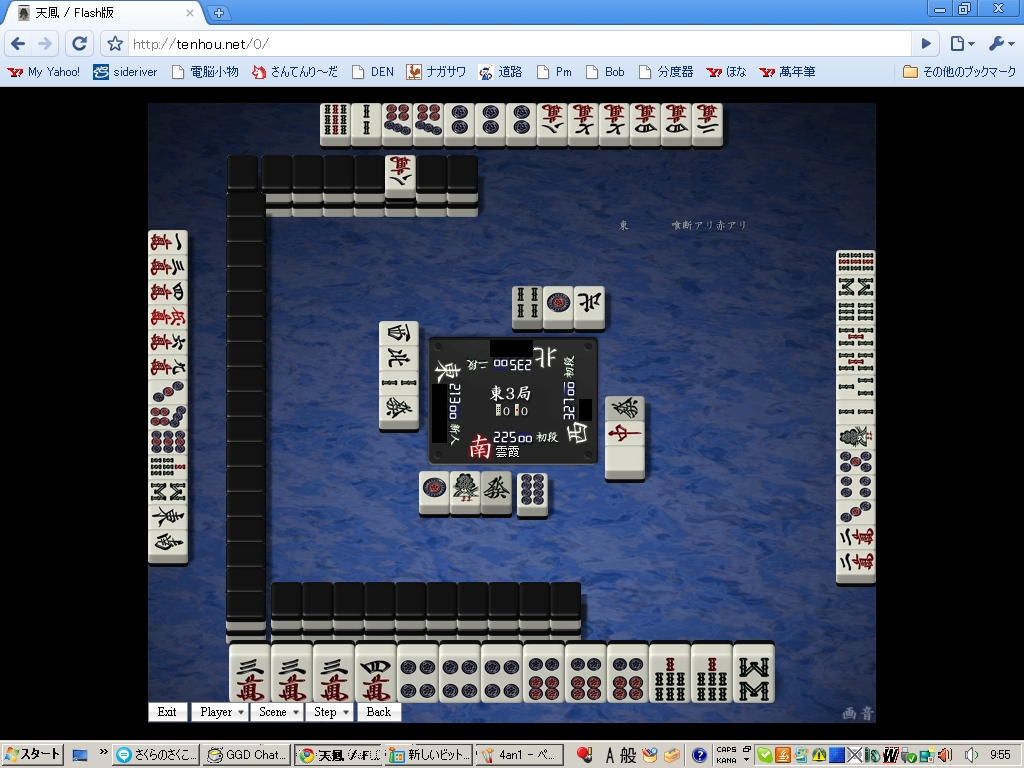Open the 電脳小物 bookmark
Viewport: 1024px width, 768px height.
(205, 72)
